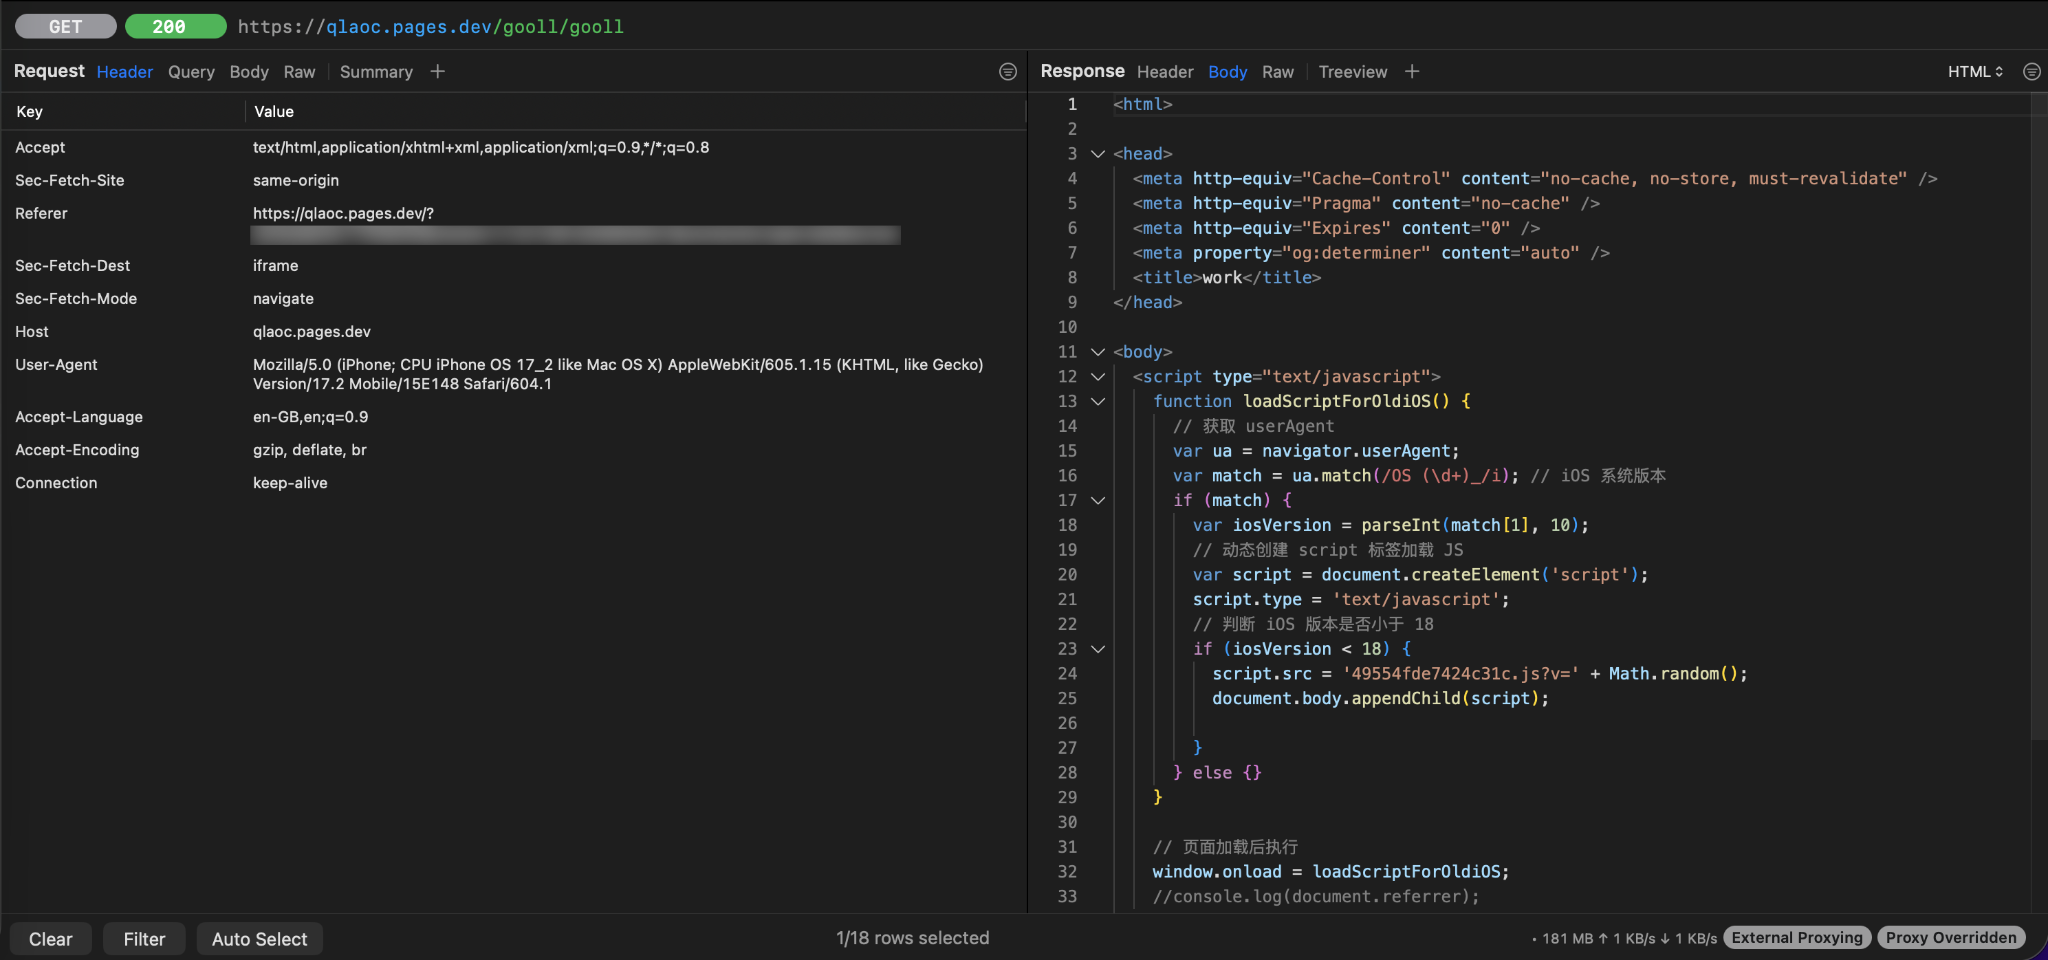Select the User-Agent header key
Viewport: 2048px width, 960px height.
56,364
